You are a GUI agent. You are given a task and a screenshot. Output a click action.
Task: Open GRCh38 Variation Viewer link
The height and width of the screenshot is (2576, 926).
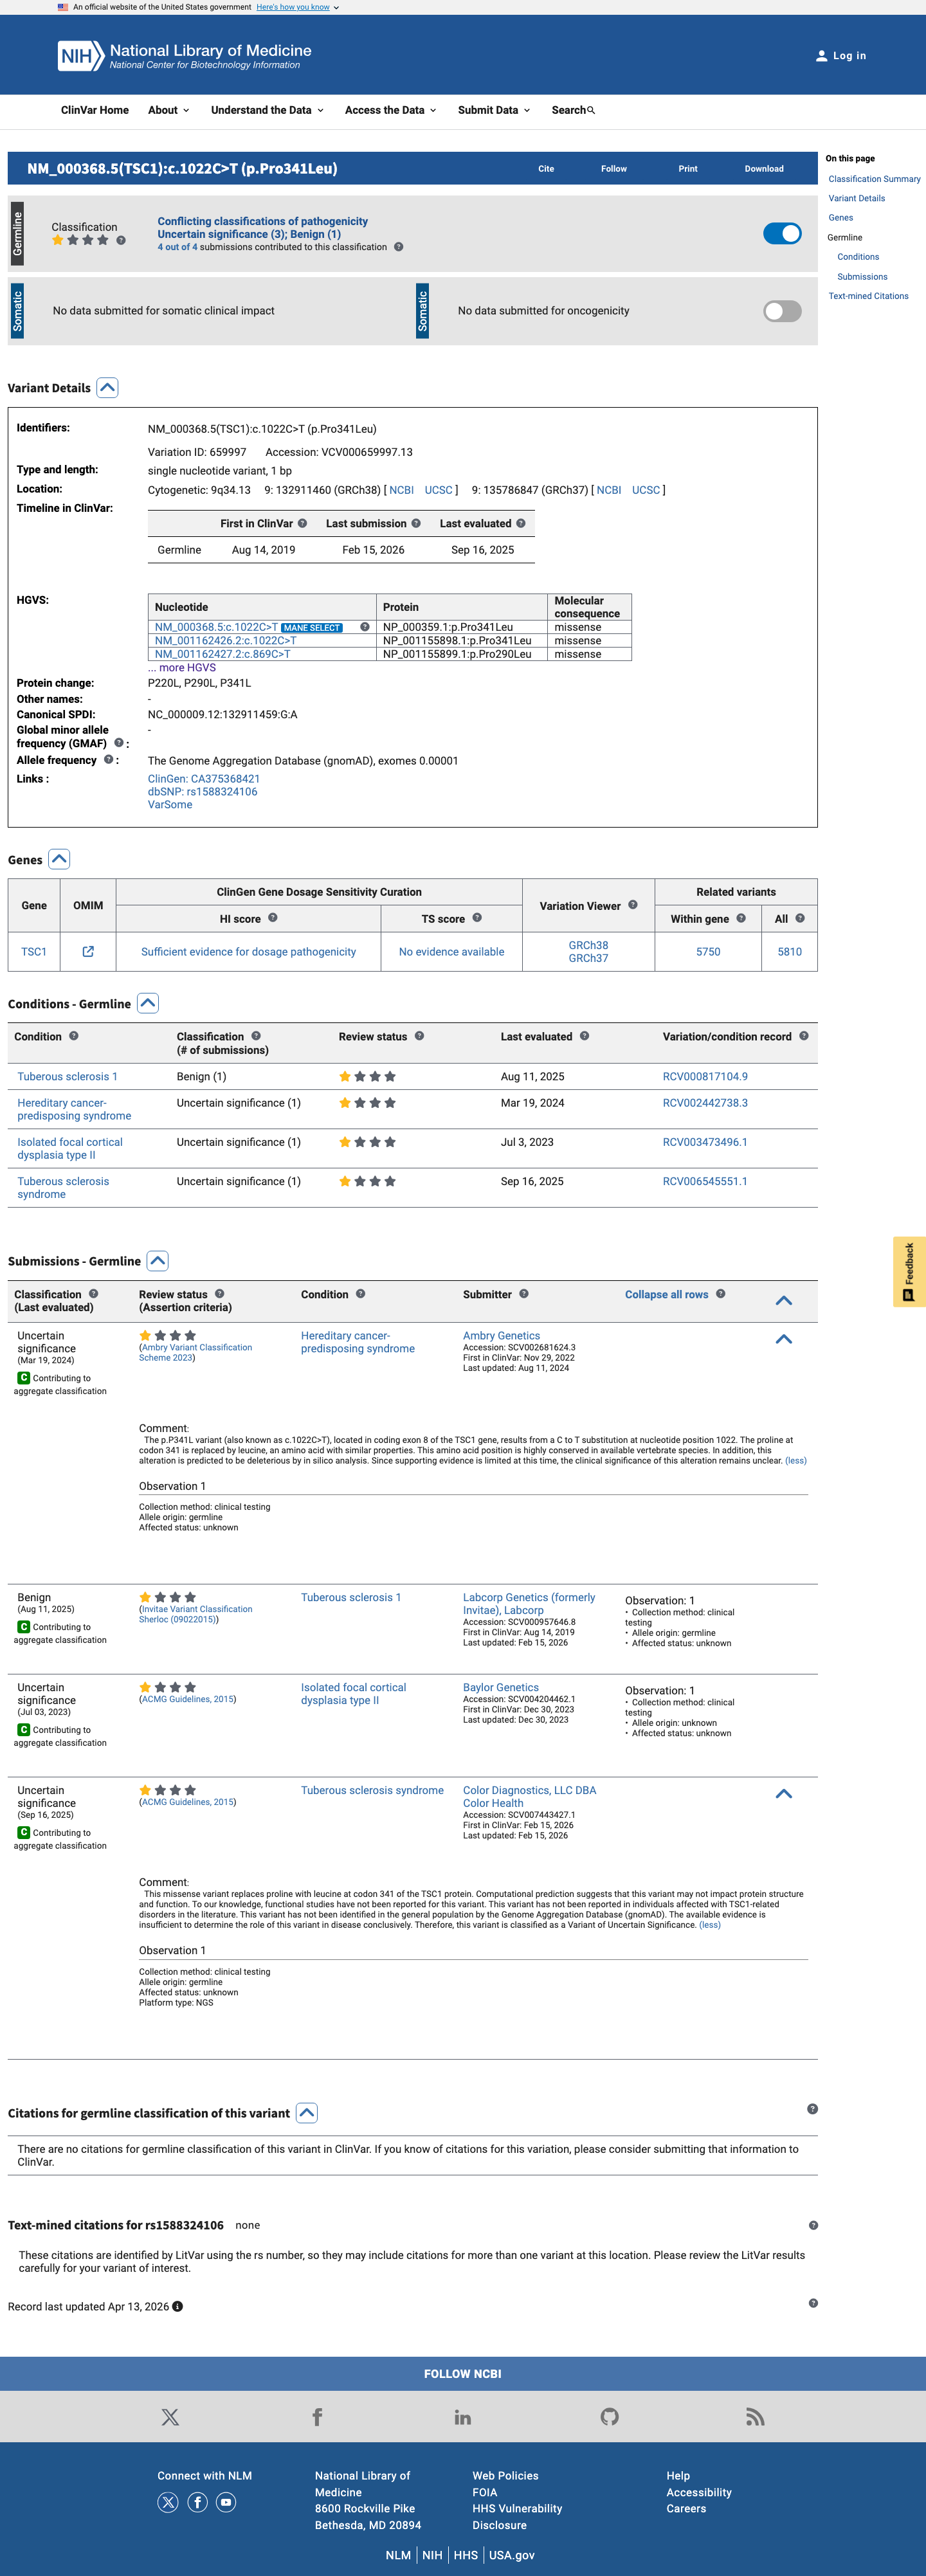588,945
